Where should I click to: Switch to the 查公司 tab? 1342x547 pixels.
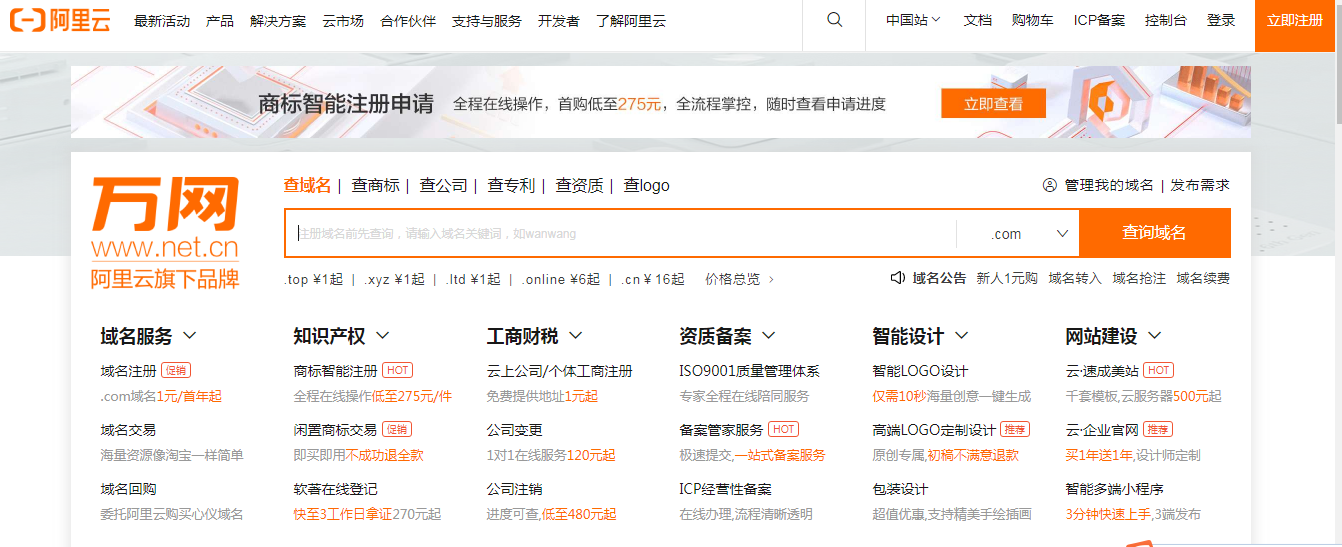(x=443, y=185)
